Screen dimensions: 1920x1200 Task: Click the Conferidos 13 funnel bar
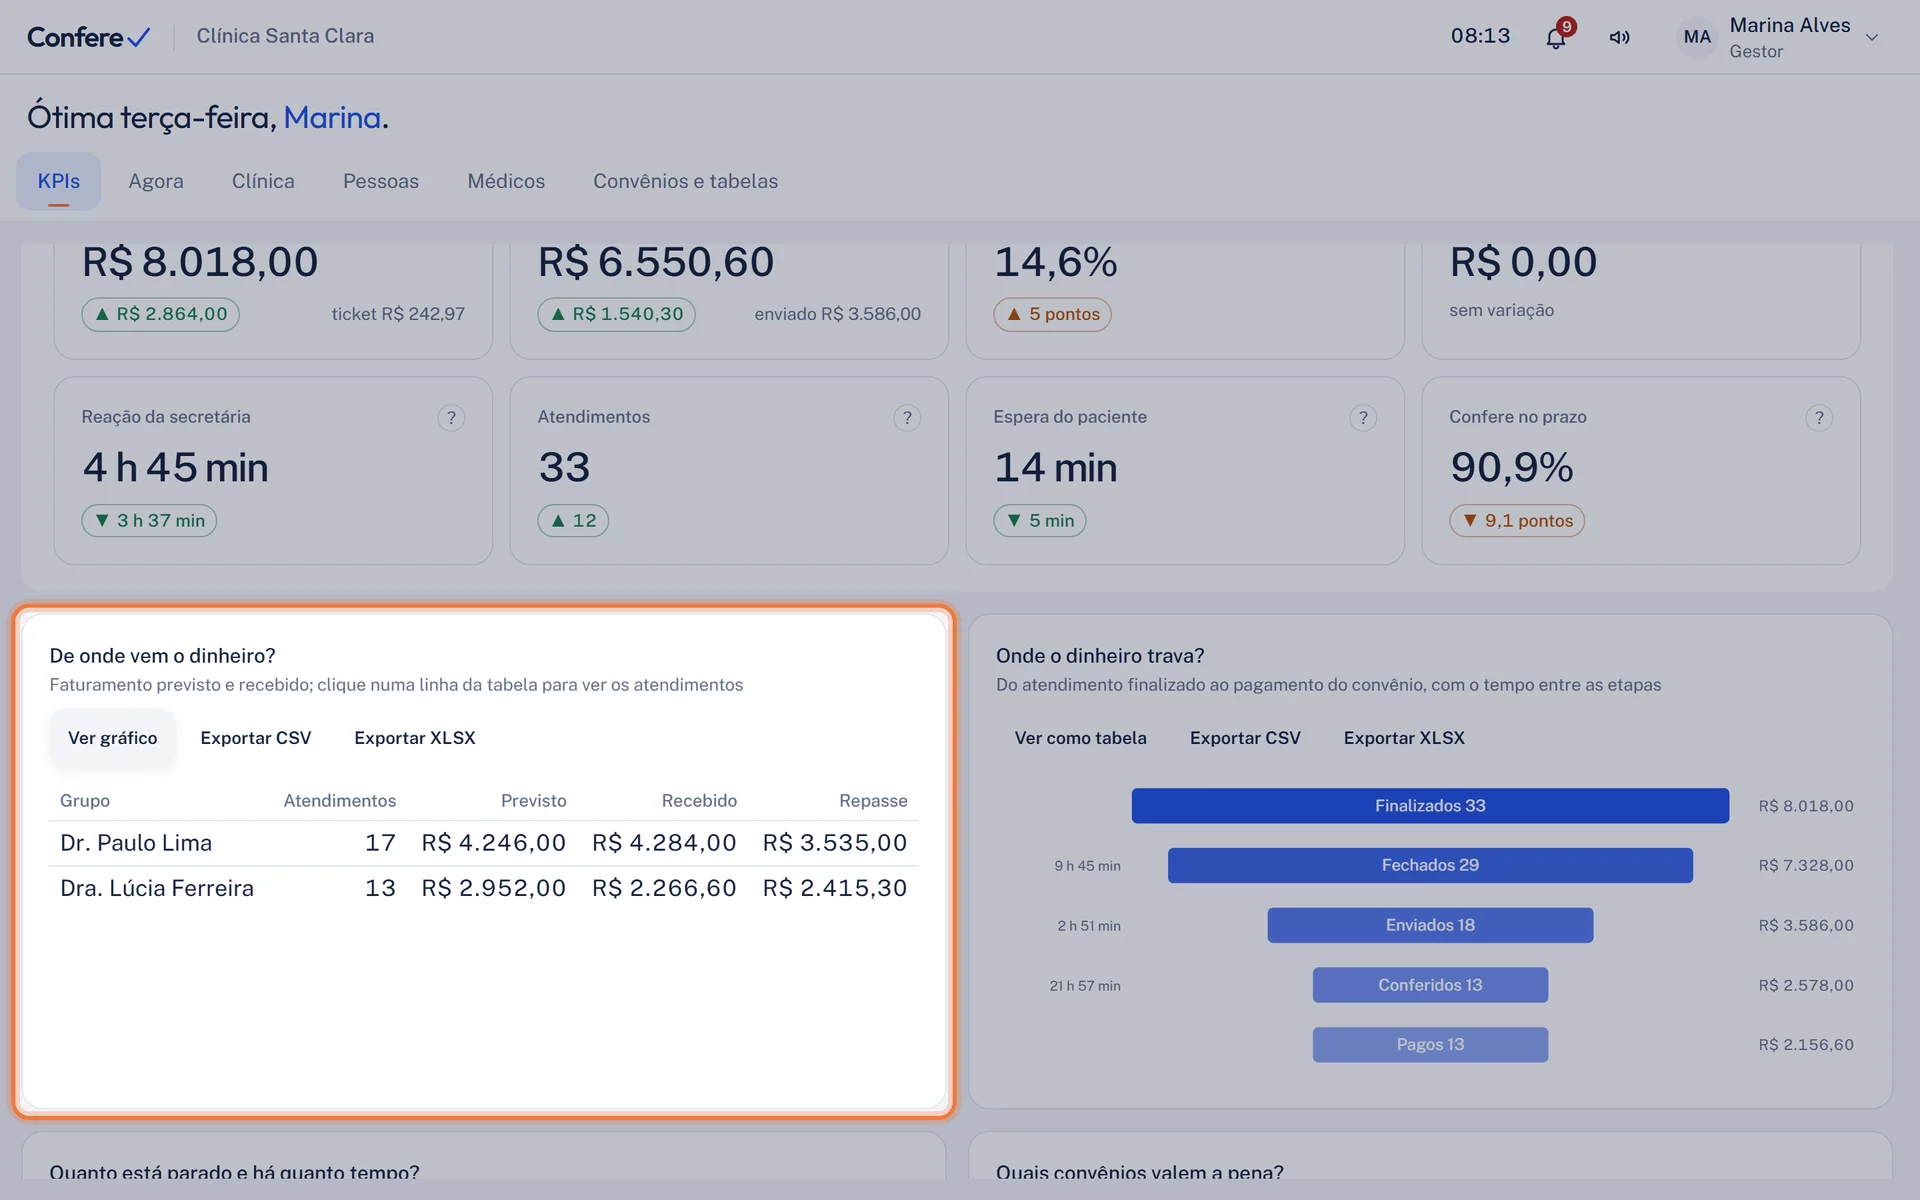click(1430, 985)
